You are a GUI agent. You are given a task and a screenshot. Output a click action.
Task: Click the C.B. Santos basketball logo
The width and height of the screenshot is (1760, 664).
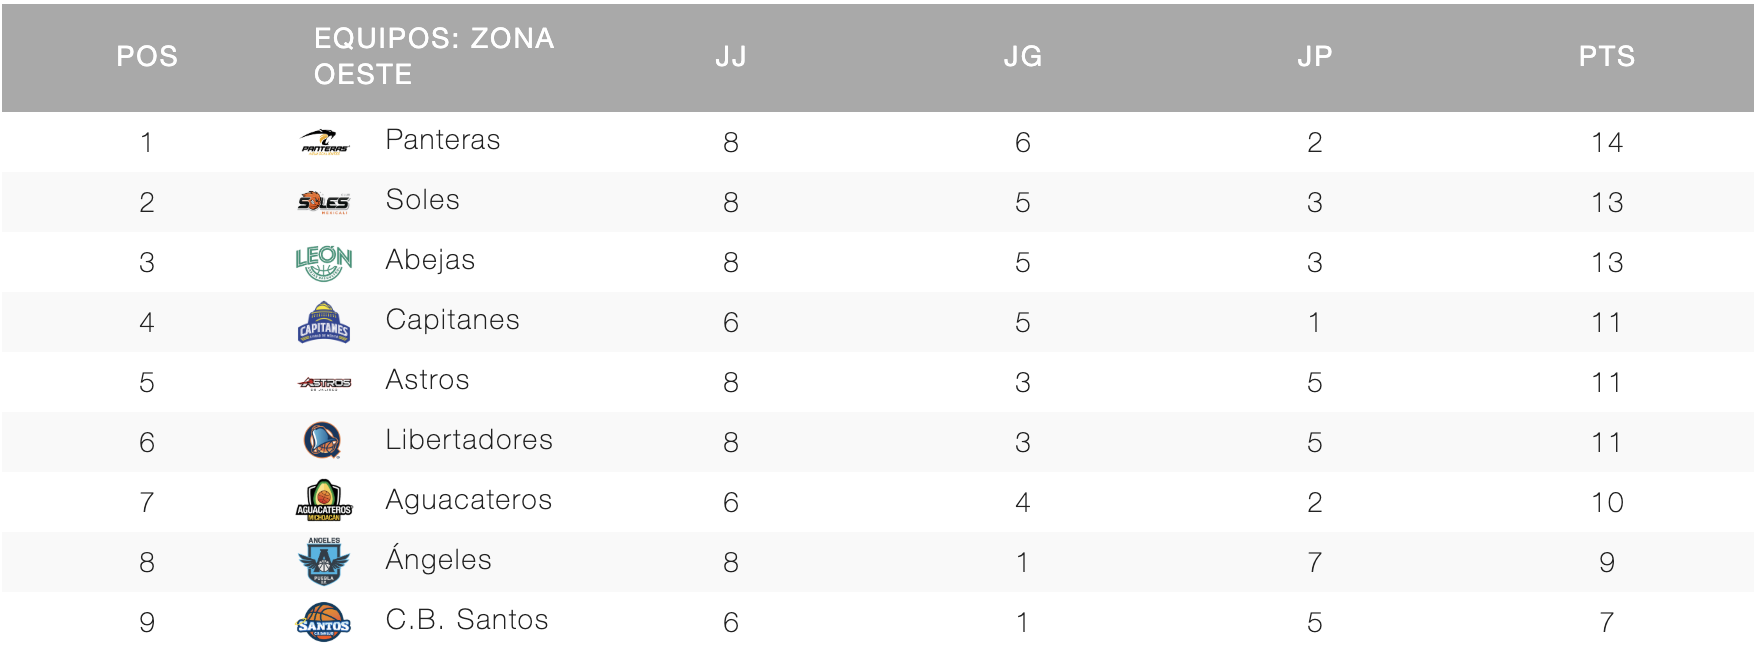(x=324, y=622)
